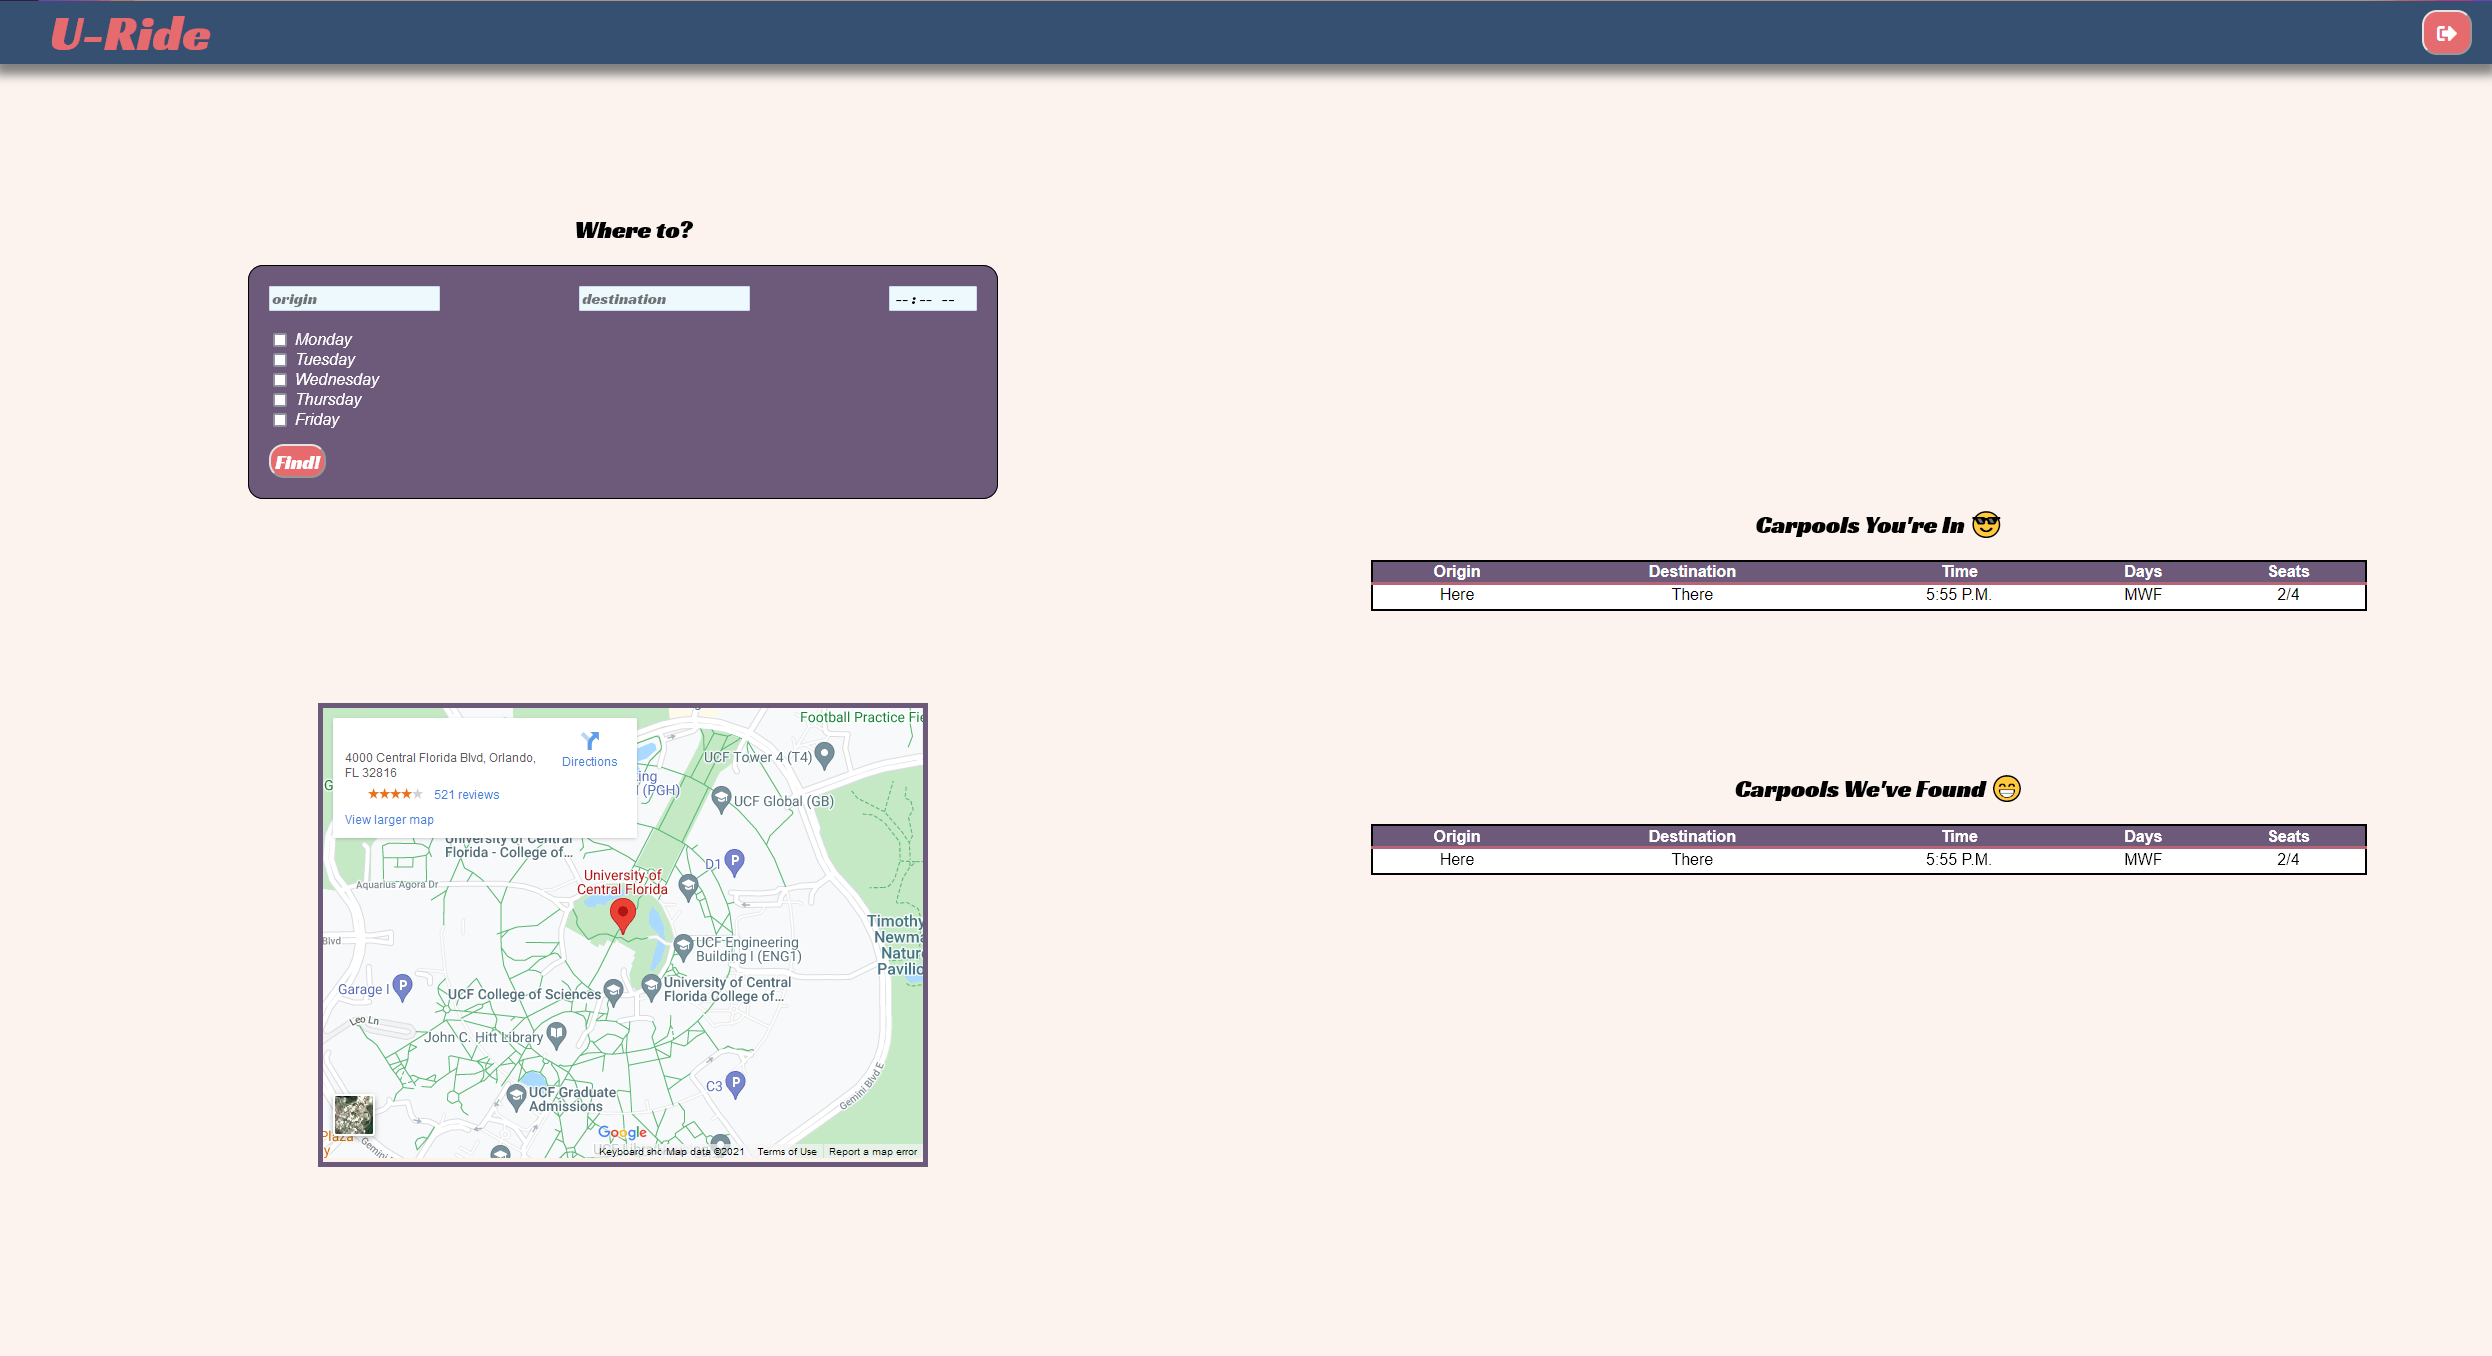Click the red University of Central Florida pin

click(x=622, y=914)
